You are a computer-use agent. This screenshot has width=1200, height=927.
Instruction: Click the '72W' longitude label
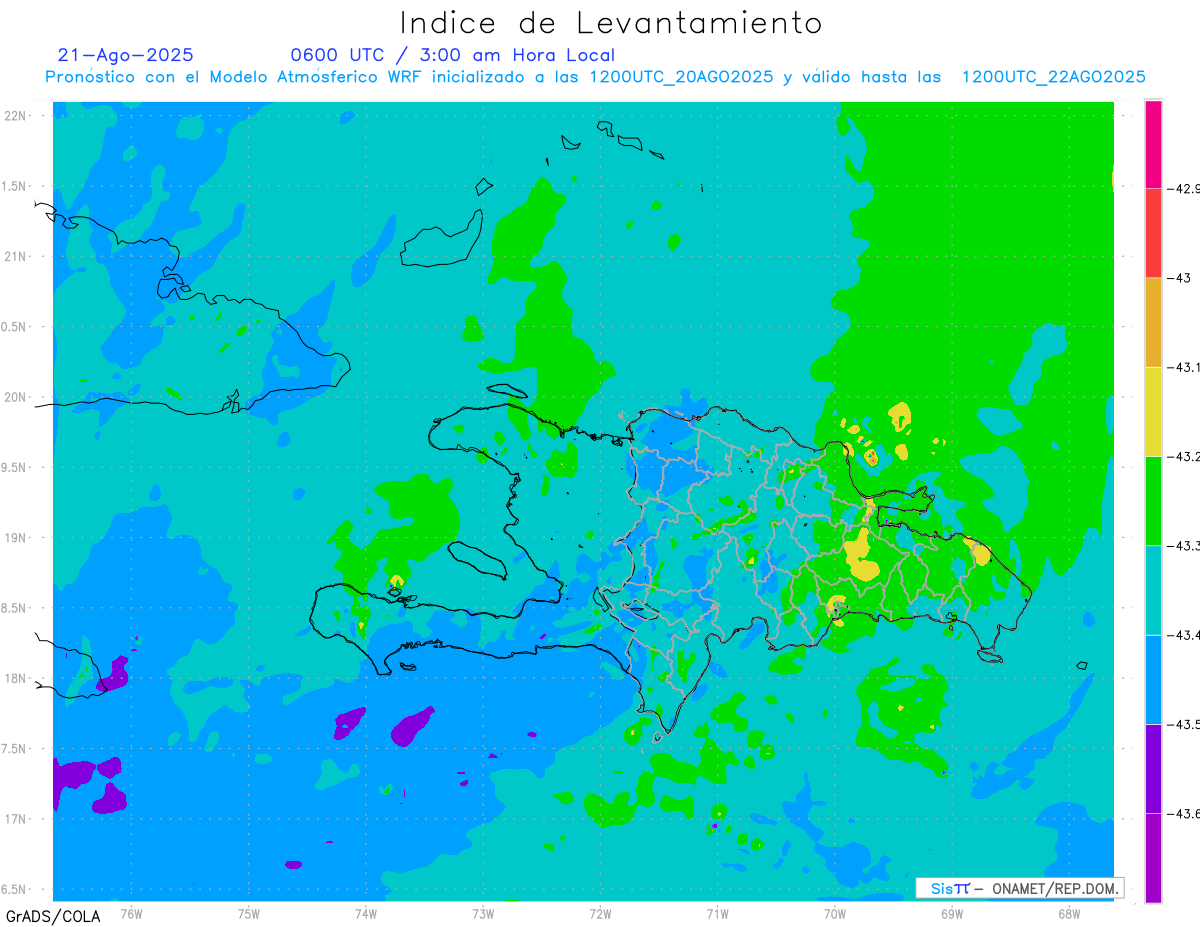[x=600, y=912]
